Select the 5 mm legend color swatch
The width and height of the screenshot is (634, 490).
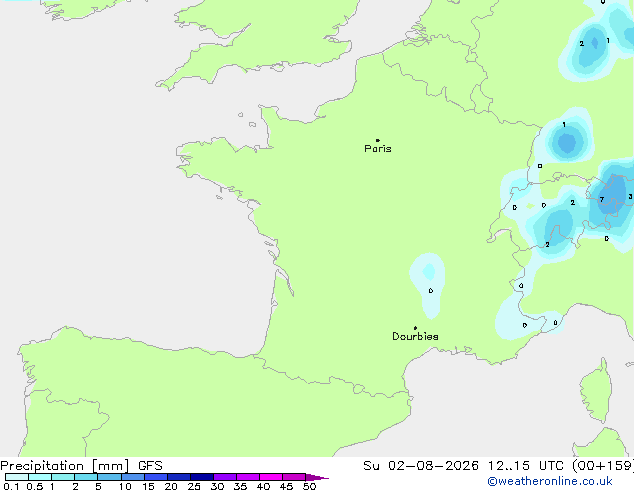(109, 477)
